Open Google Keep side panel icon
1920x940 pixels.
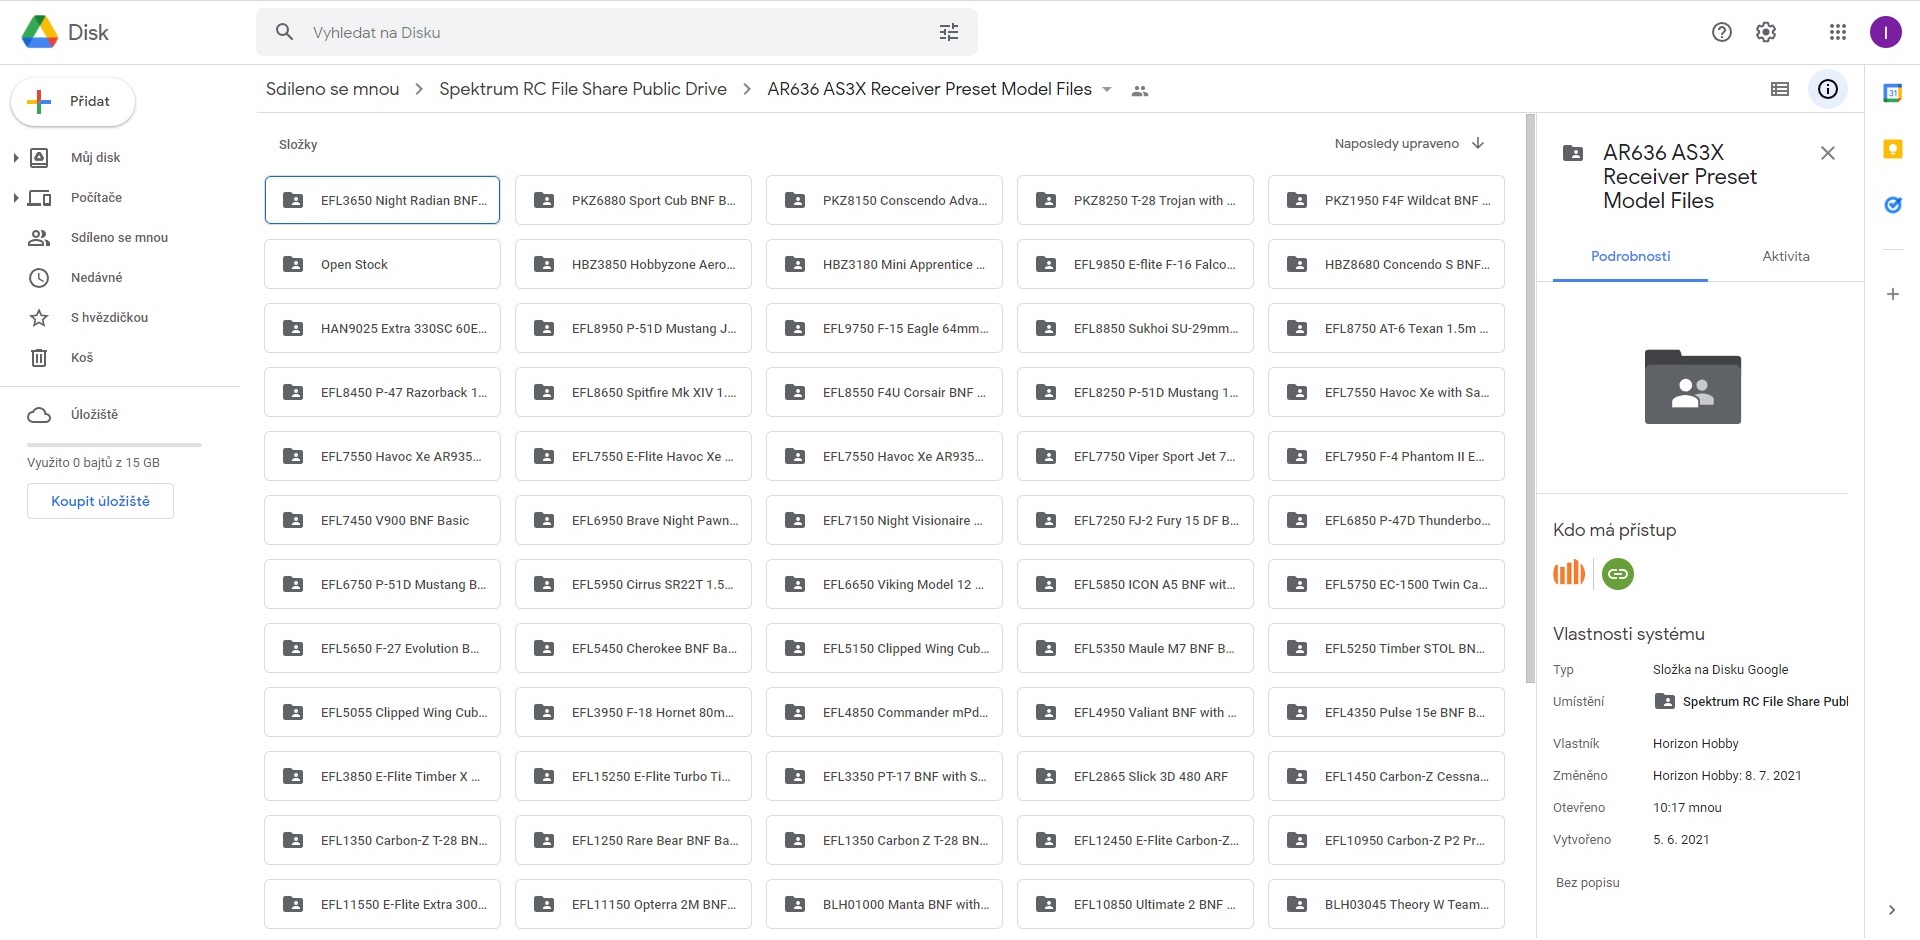[x=1892, y=150]
